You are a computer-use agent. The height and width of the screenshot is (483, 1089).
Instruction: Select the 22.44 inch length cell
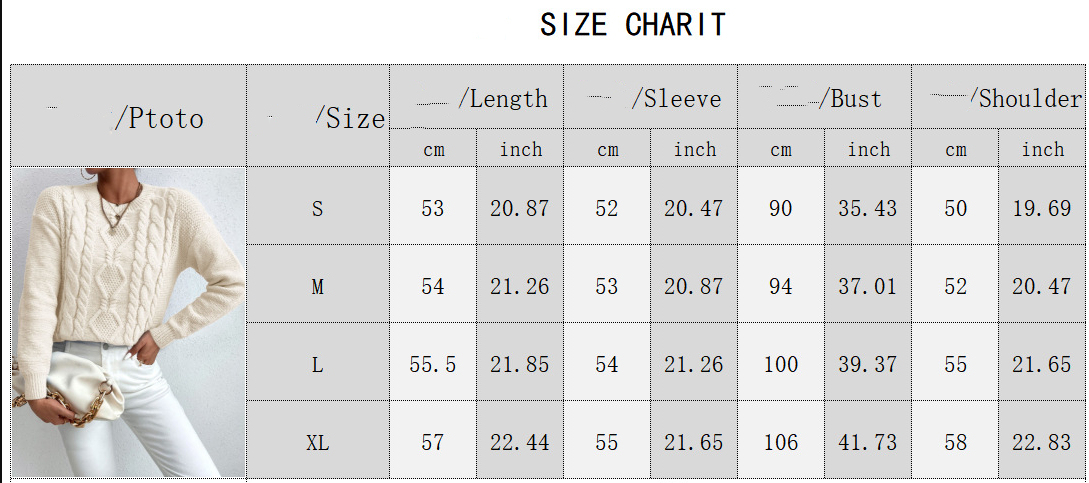[x=519, y=440]
